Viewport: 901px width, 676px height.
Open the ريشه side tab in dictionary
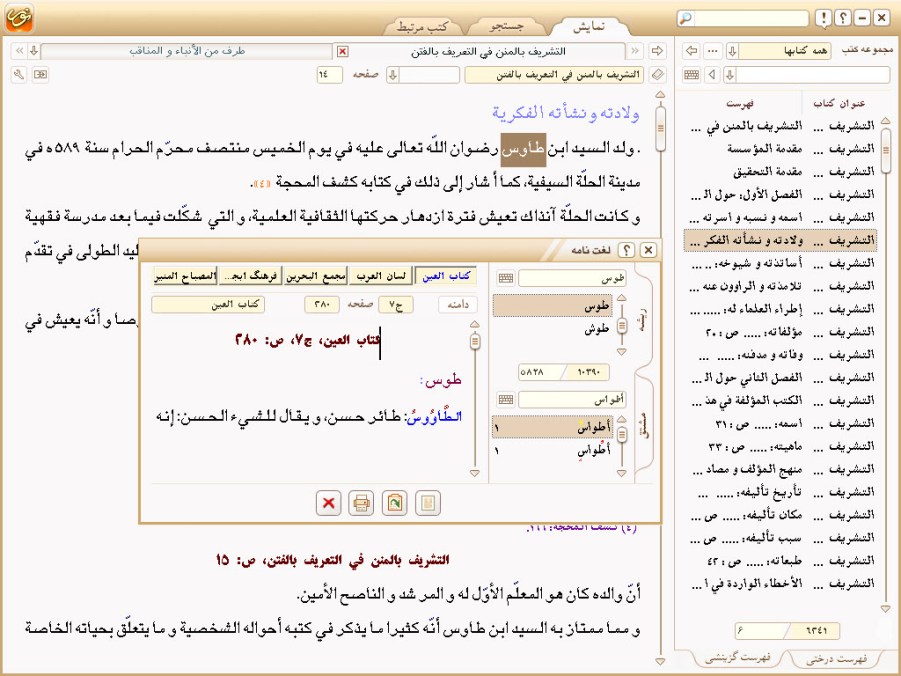[644, 318]
